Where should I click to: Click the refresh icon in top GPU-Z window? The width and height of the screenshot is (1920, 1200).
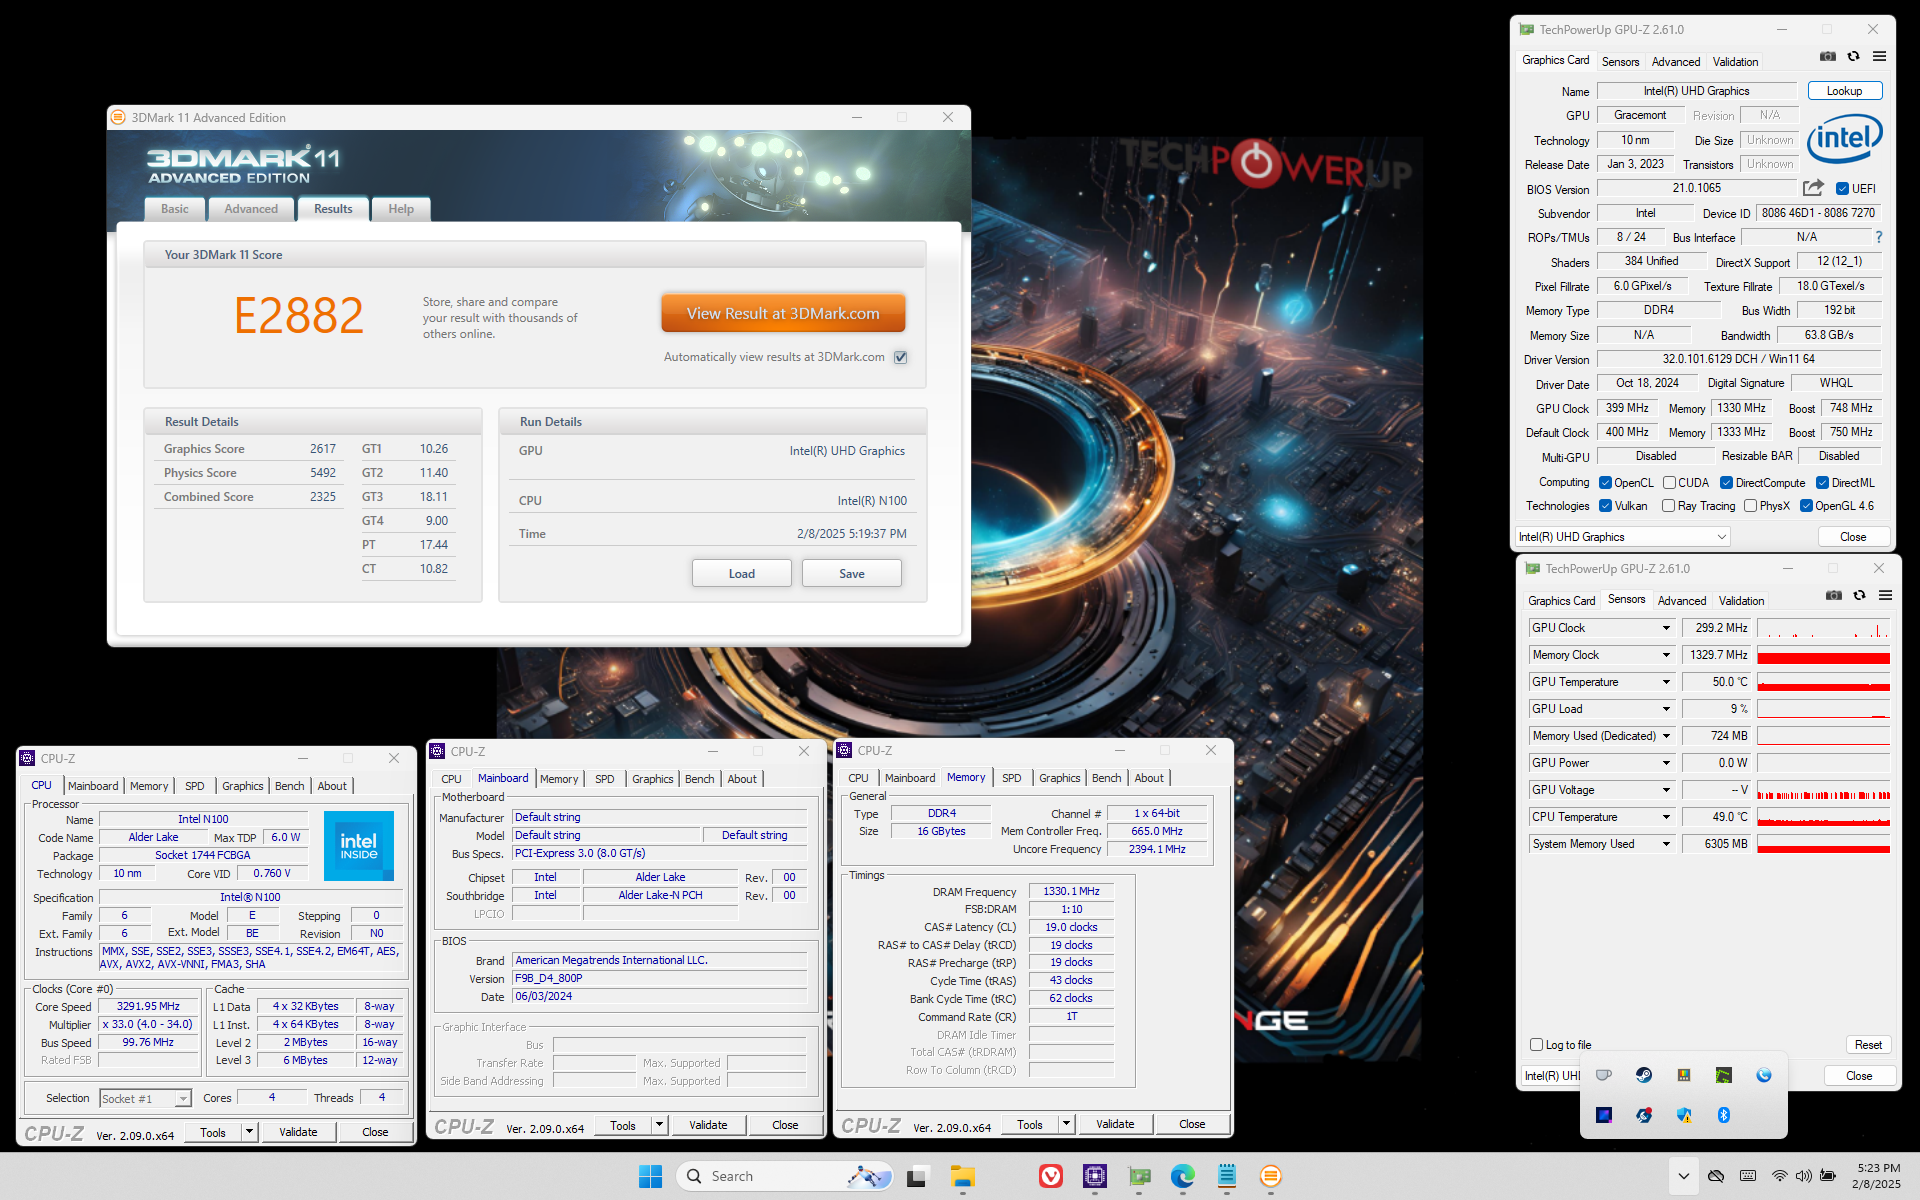tap(1853, 57)
